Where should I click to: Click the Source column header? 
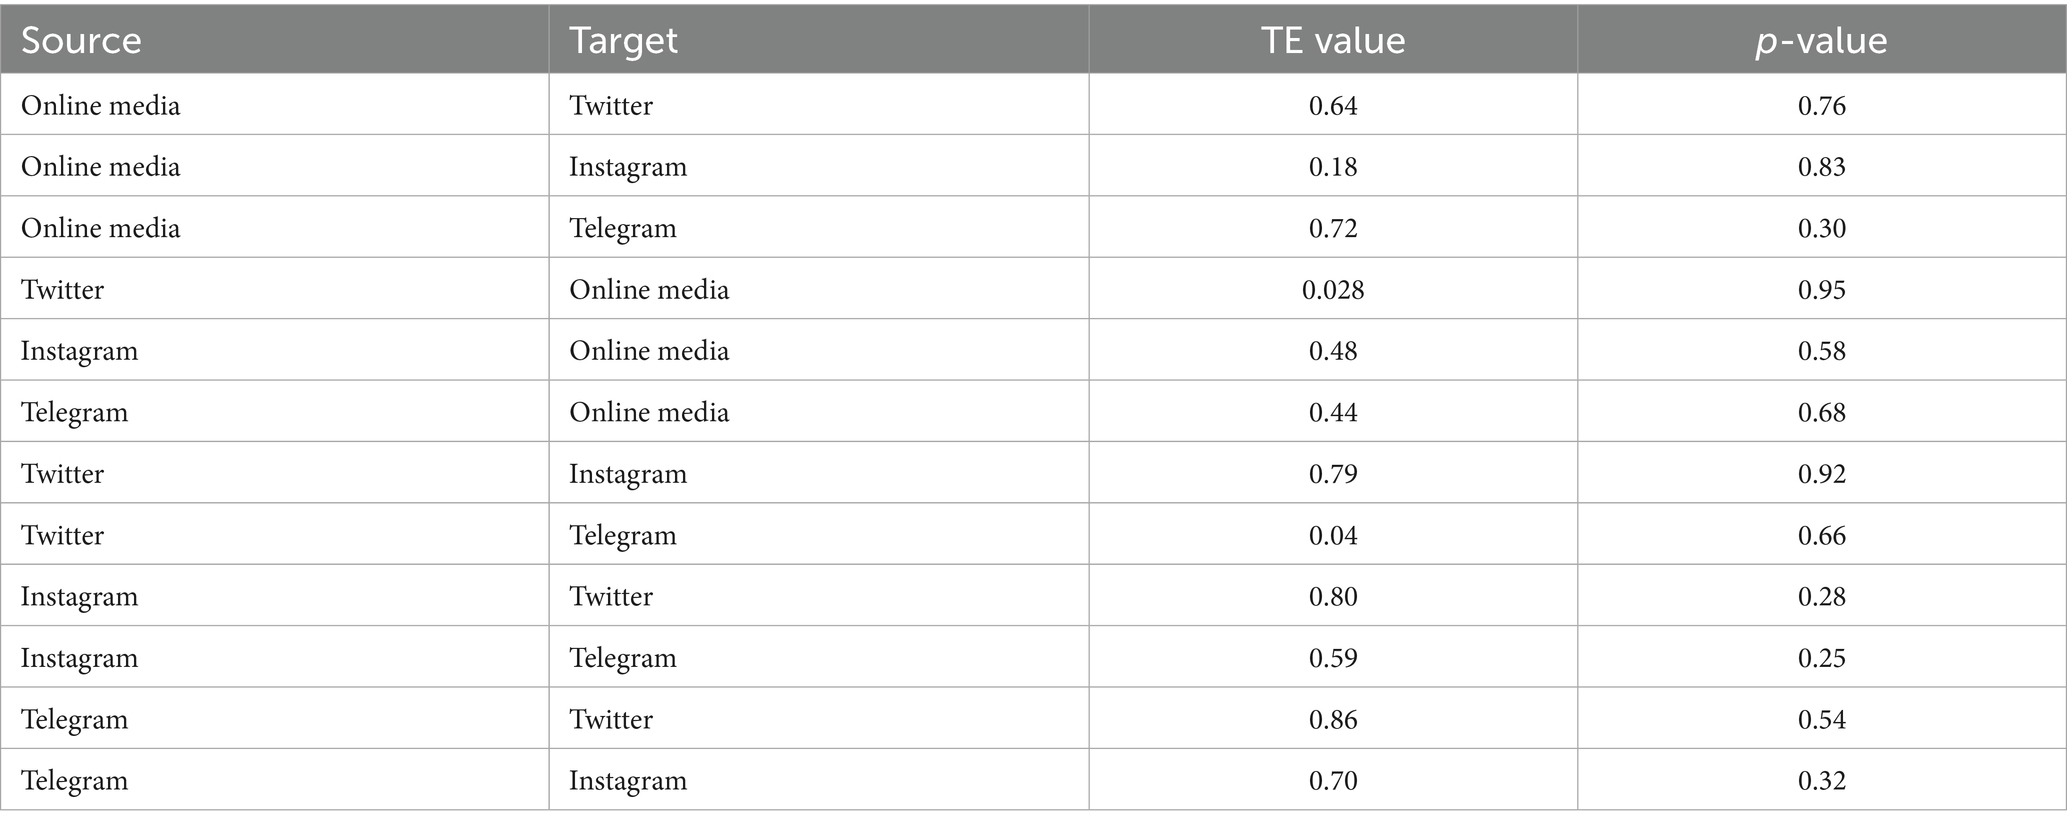click(x=81, y=40)
